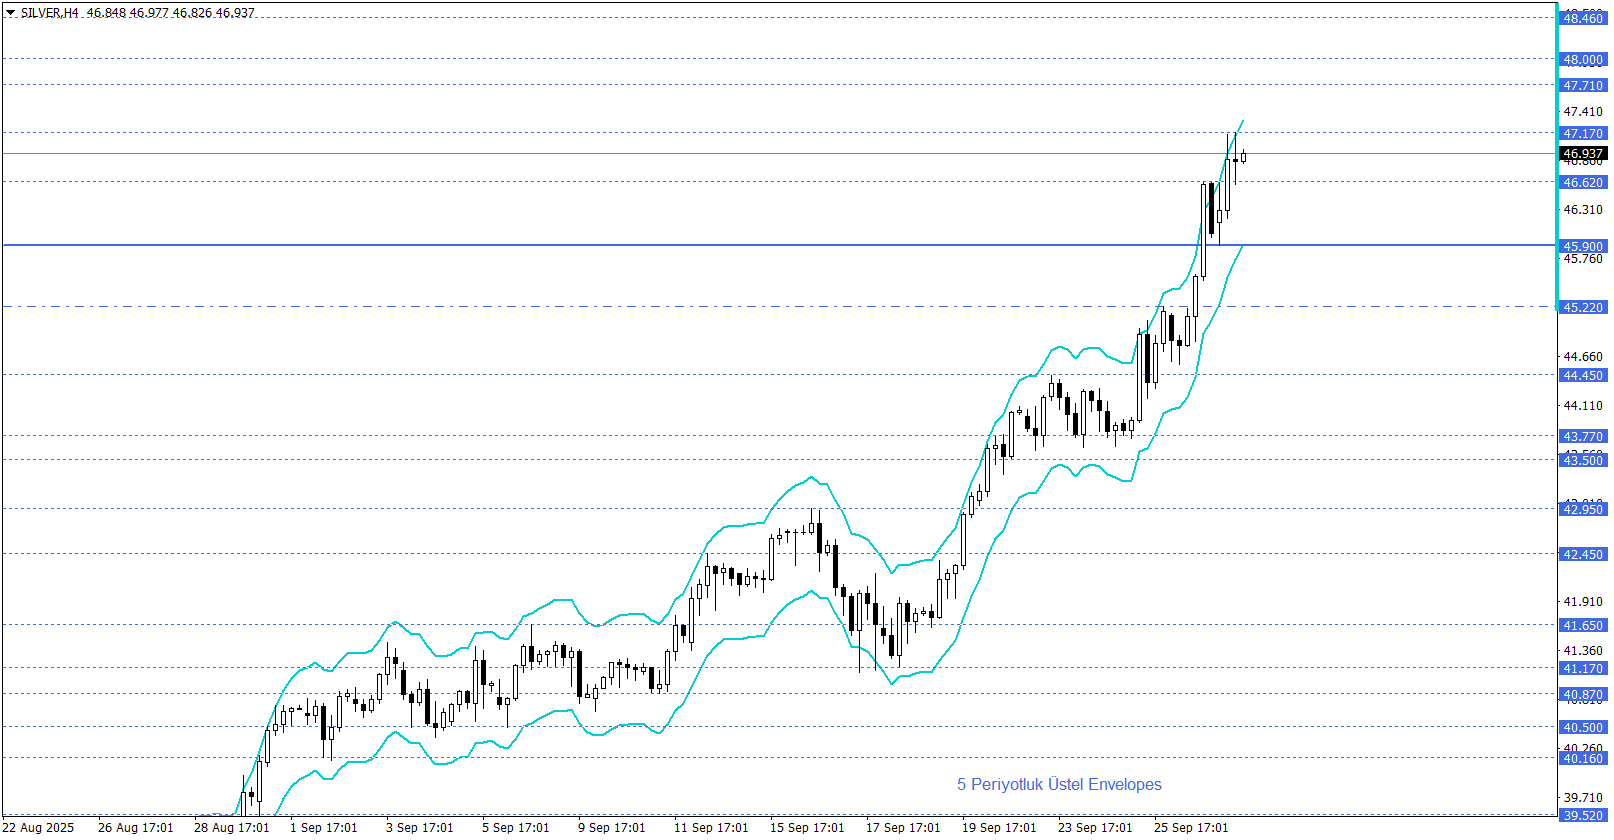Click the 45.900 price level tag
Image resolution: width=1614 pixels, height=840 pixels.
click(x=1583, y=246)
